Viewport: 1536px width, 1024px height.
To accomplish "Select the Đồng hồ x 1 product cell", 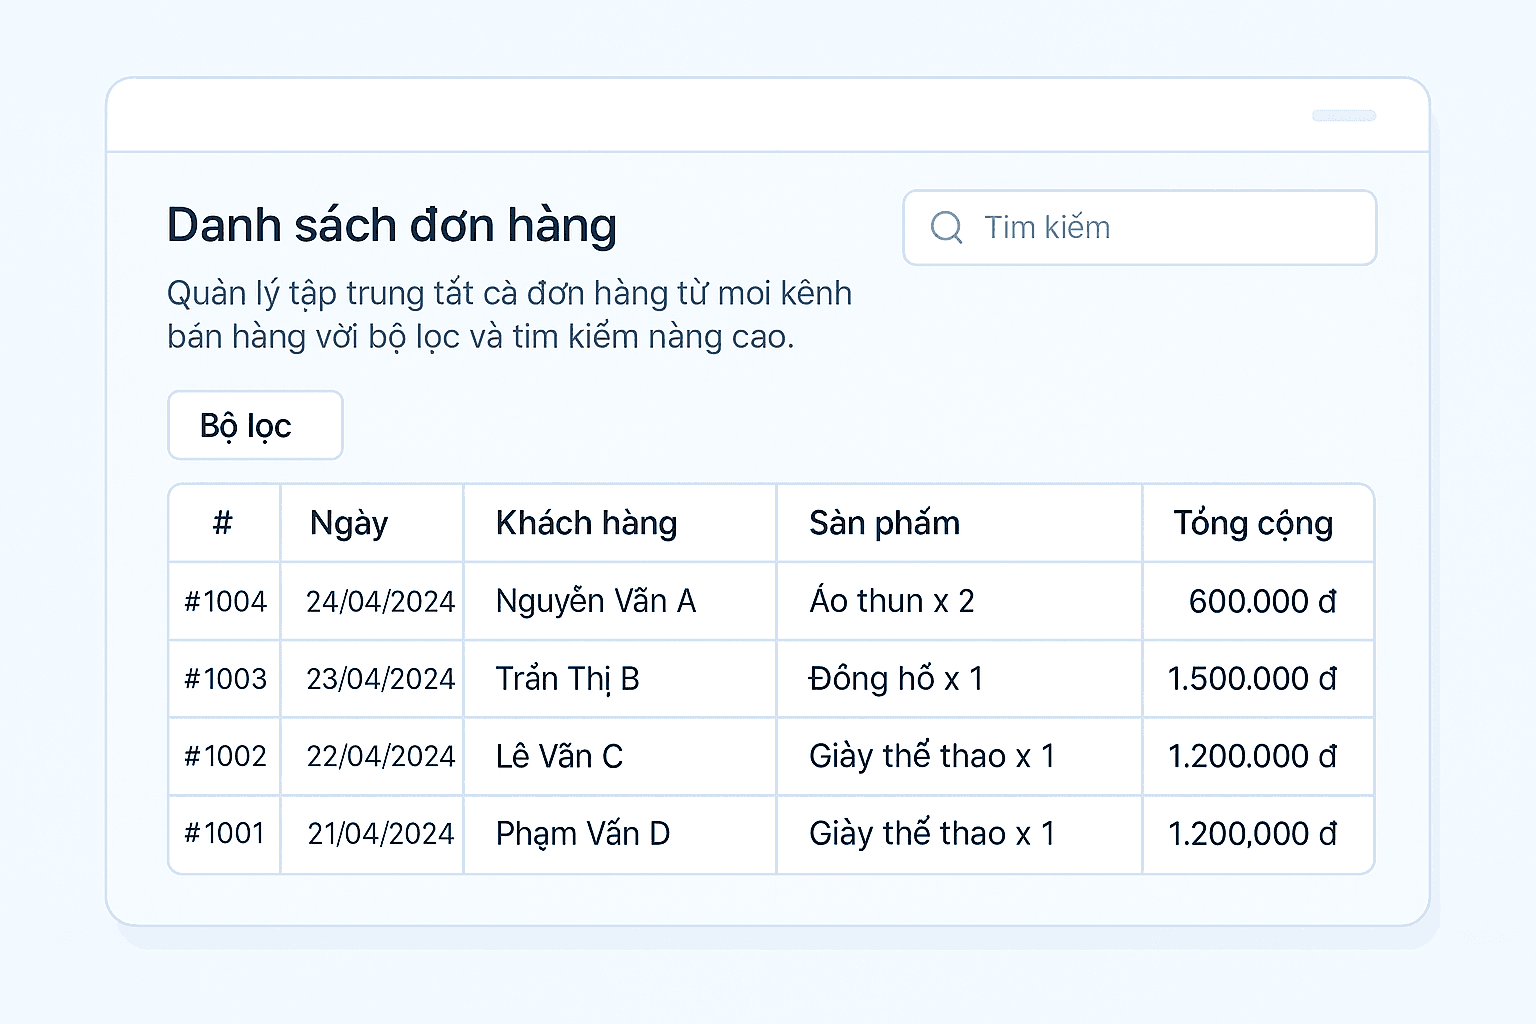I will 896,679.
